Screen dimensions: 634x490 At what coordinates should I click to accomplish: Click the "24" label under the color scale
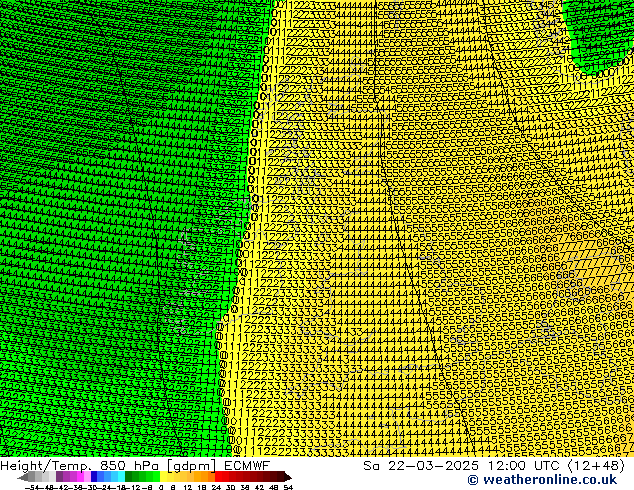[x=216, y=488]
